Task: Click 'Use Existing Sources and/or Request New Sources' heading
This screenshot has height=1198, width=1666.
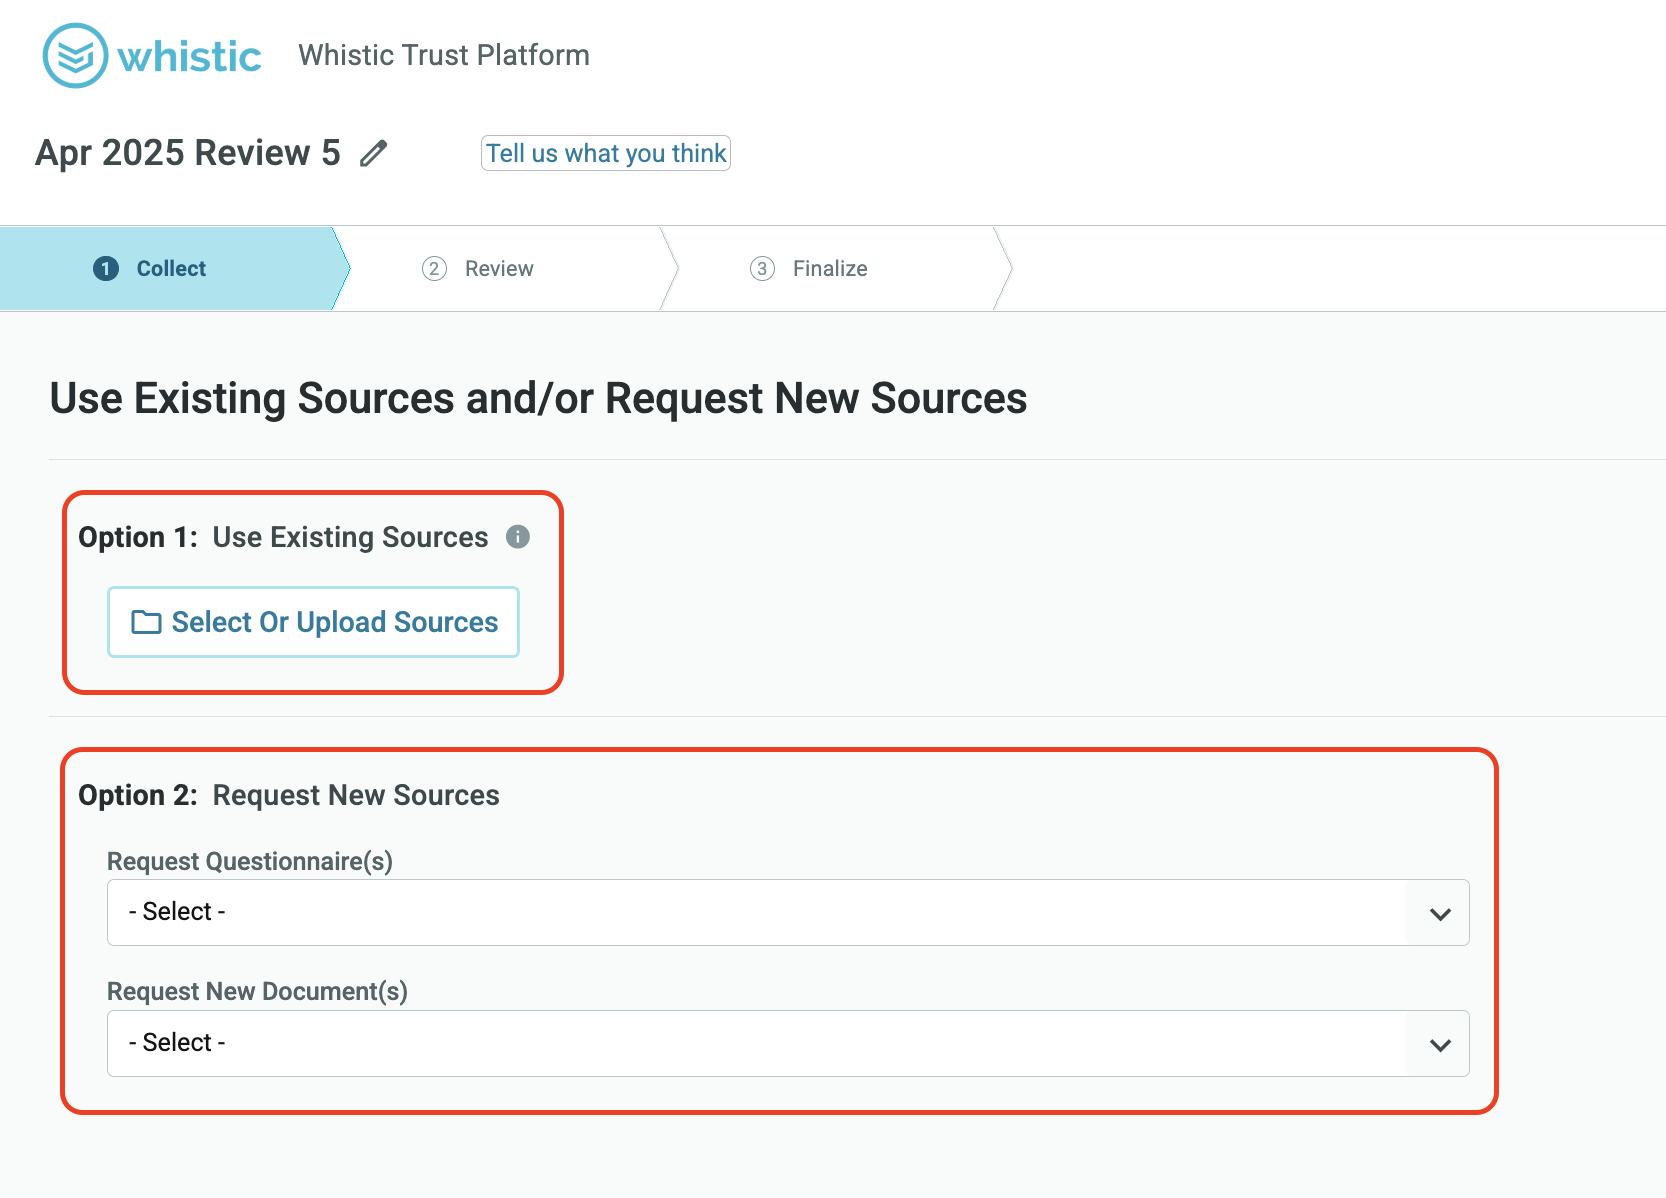Action: pyautogui.click(x=538, y=398)
